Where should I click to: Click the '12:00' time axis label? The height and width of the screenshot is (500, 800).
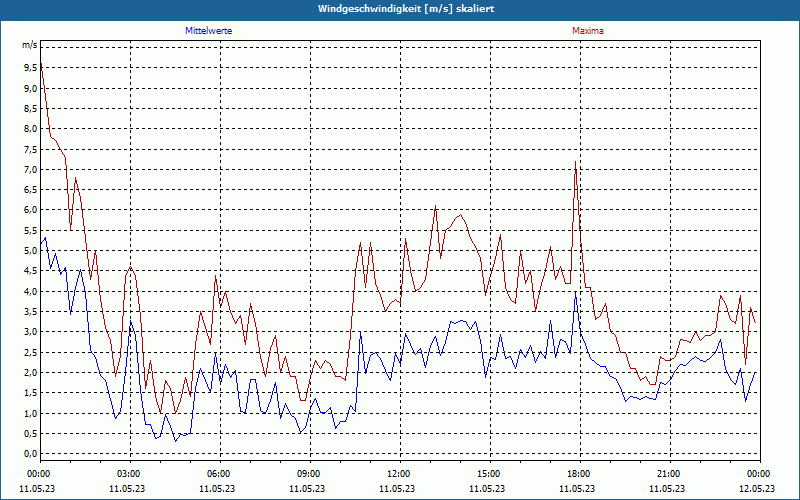(397, 474)
